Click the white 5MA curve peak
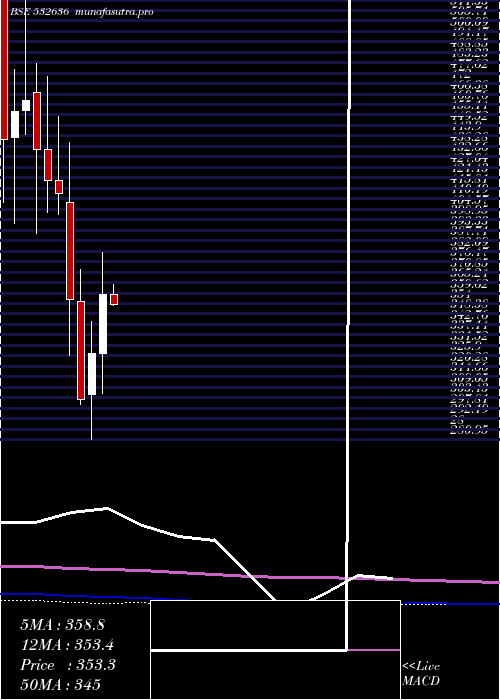The height and width of the screenshot is (700, 500). pyautogui.click(x=107, y=508)
